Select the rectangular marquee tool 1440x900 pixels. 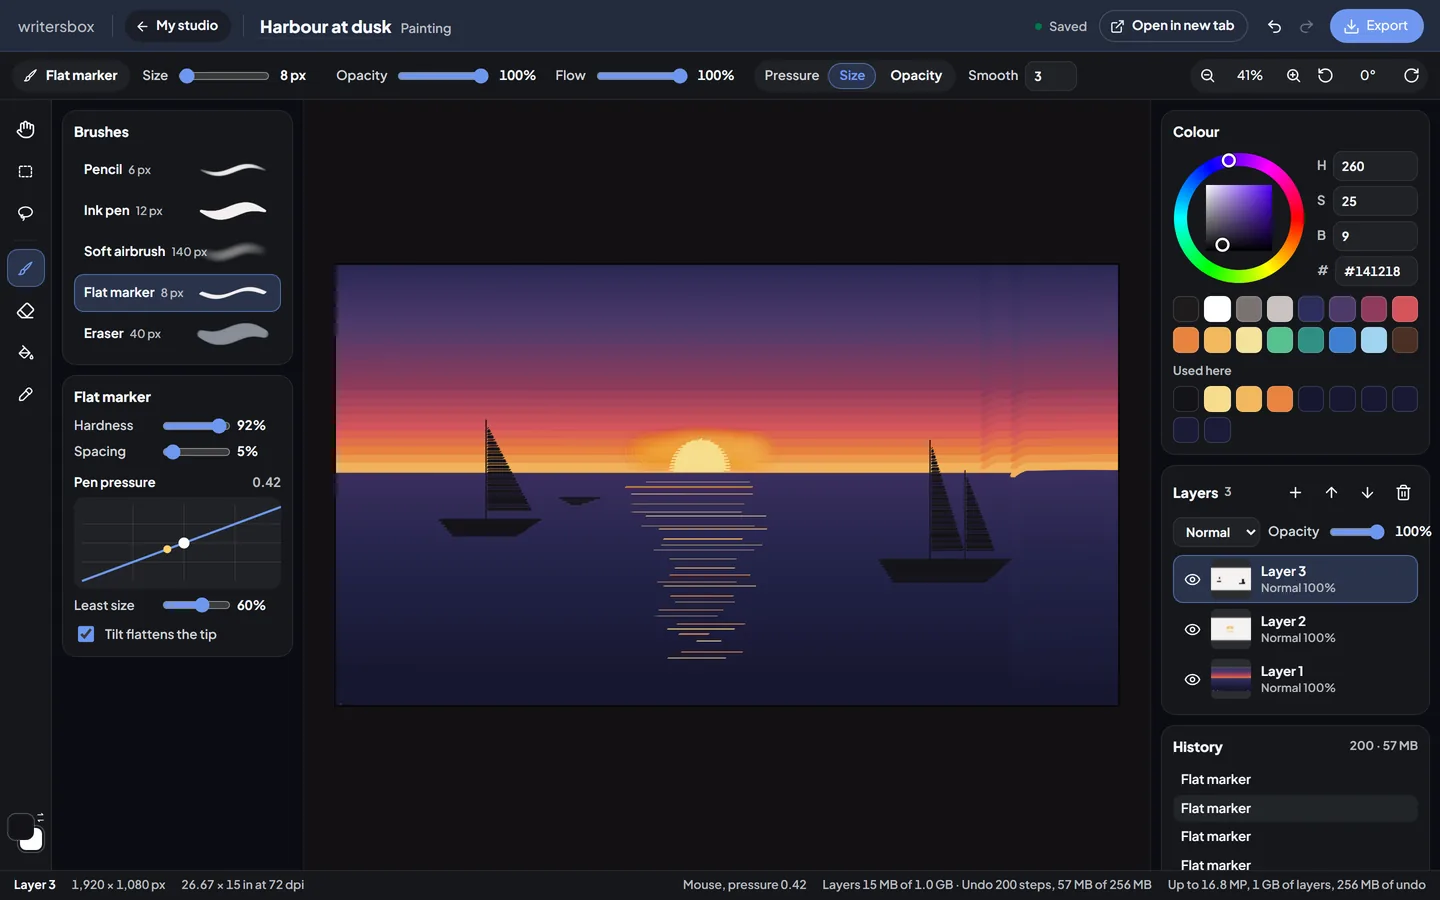pyautogui.click(x=26, y=172)
